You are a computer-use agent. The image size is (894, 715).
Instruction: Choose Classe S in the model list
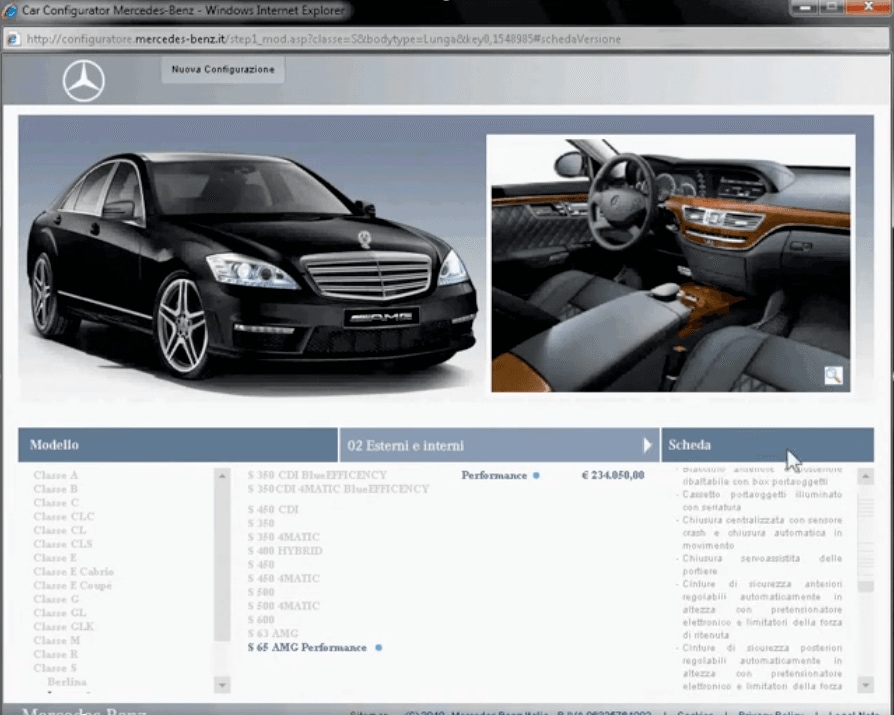(56, 668)
